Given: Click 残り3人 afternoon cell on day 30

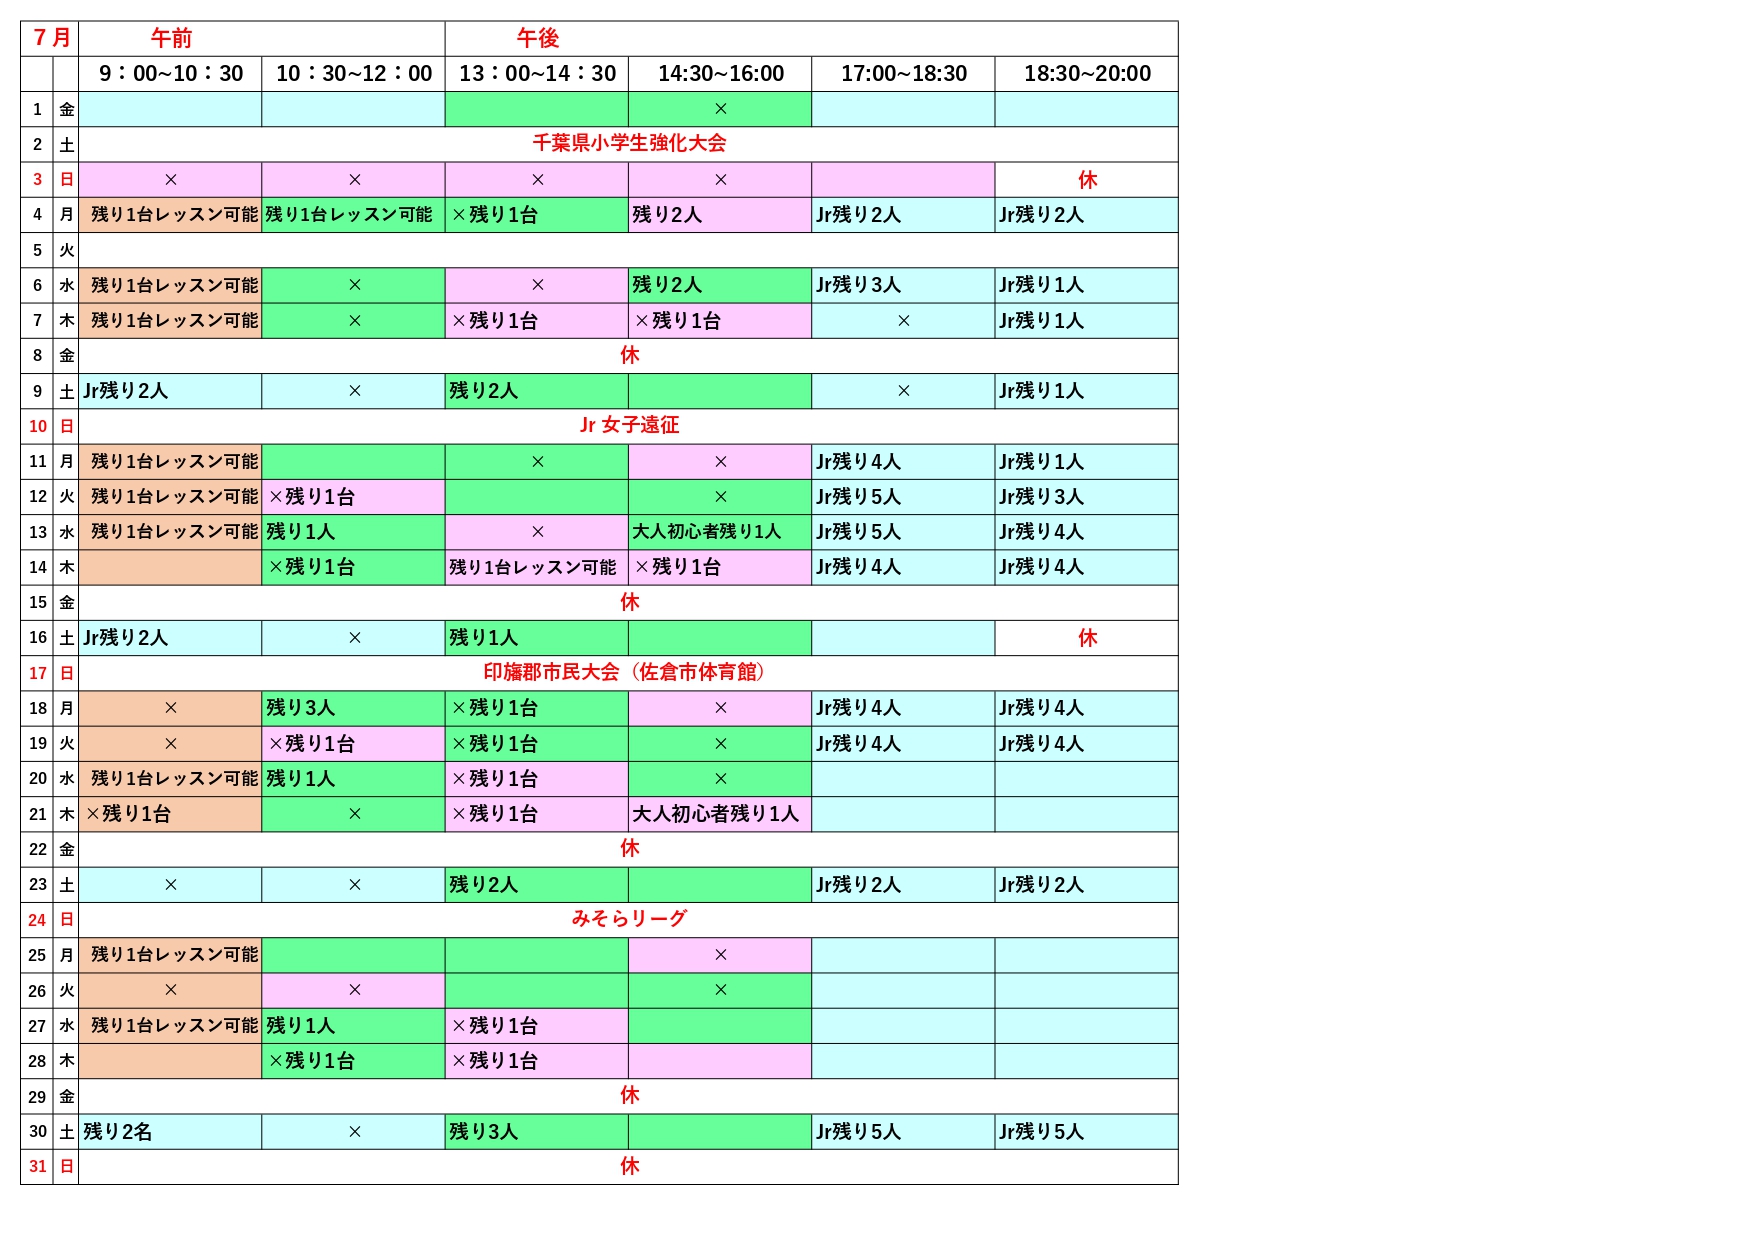Looking at the screenshot, I should pos(537,1132).
